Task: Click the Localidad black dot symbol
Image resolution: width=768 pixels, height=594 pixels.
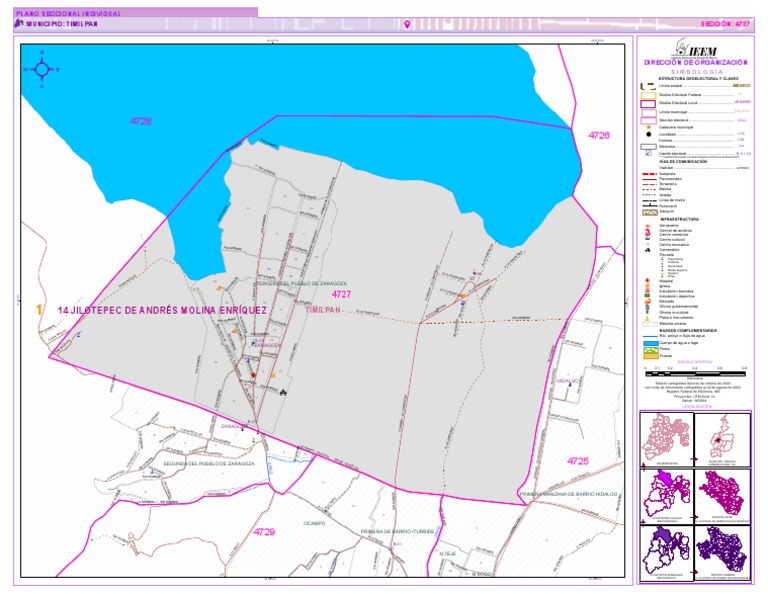Action: [x=648, y=134]
